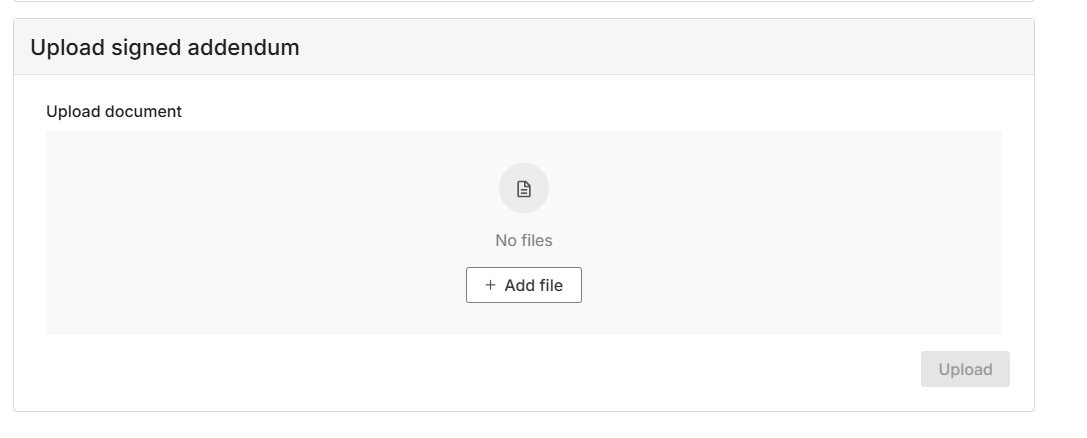Click the Add file button
The width and height of the screenshot is (1087, 438).
coord(524,285)
